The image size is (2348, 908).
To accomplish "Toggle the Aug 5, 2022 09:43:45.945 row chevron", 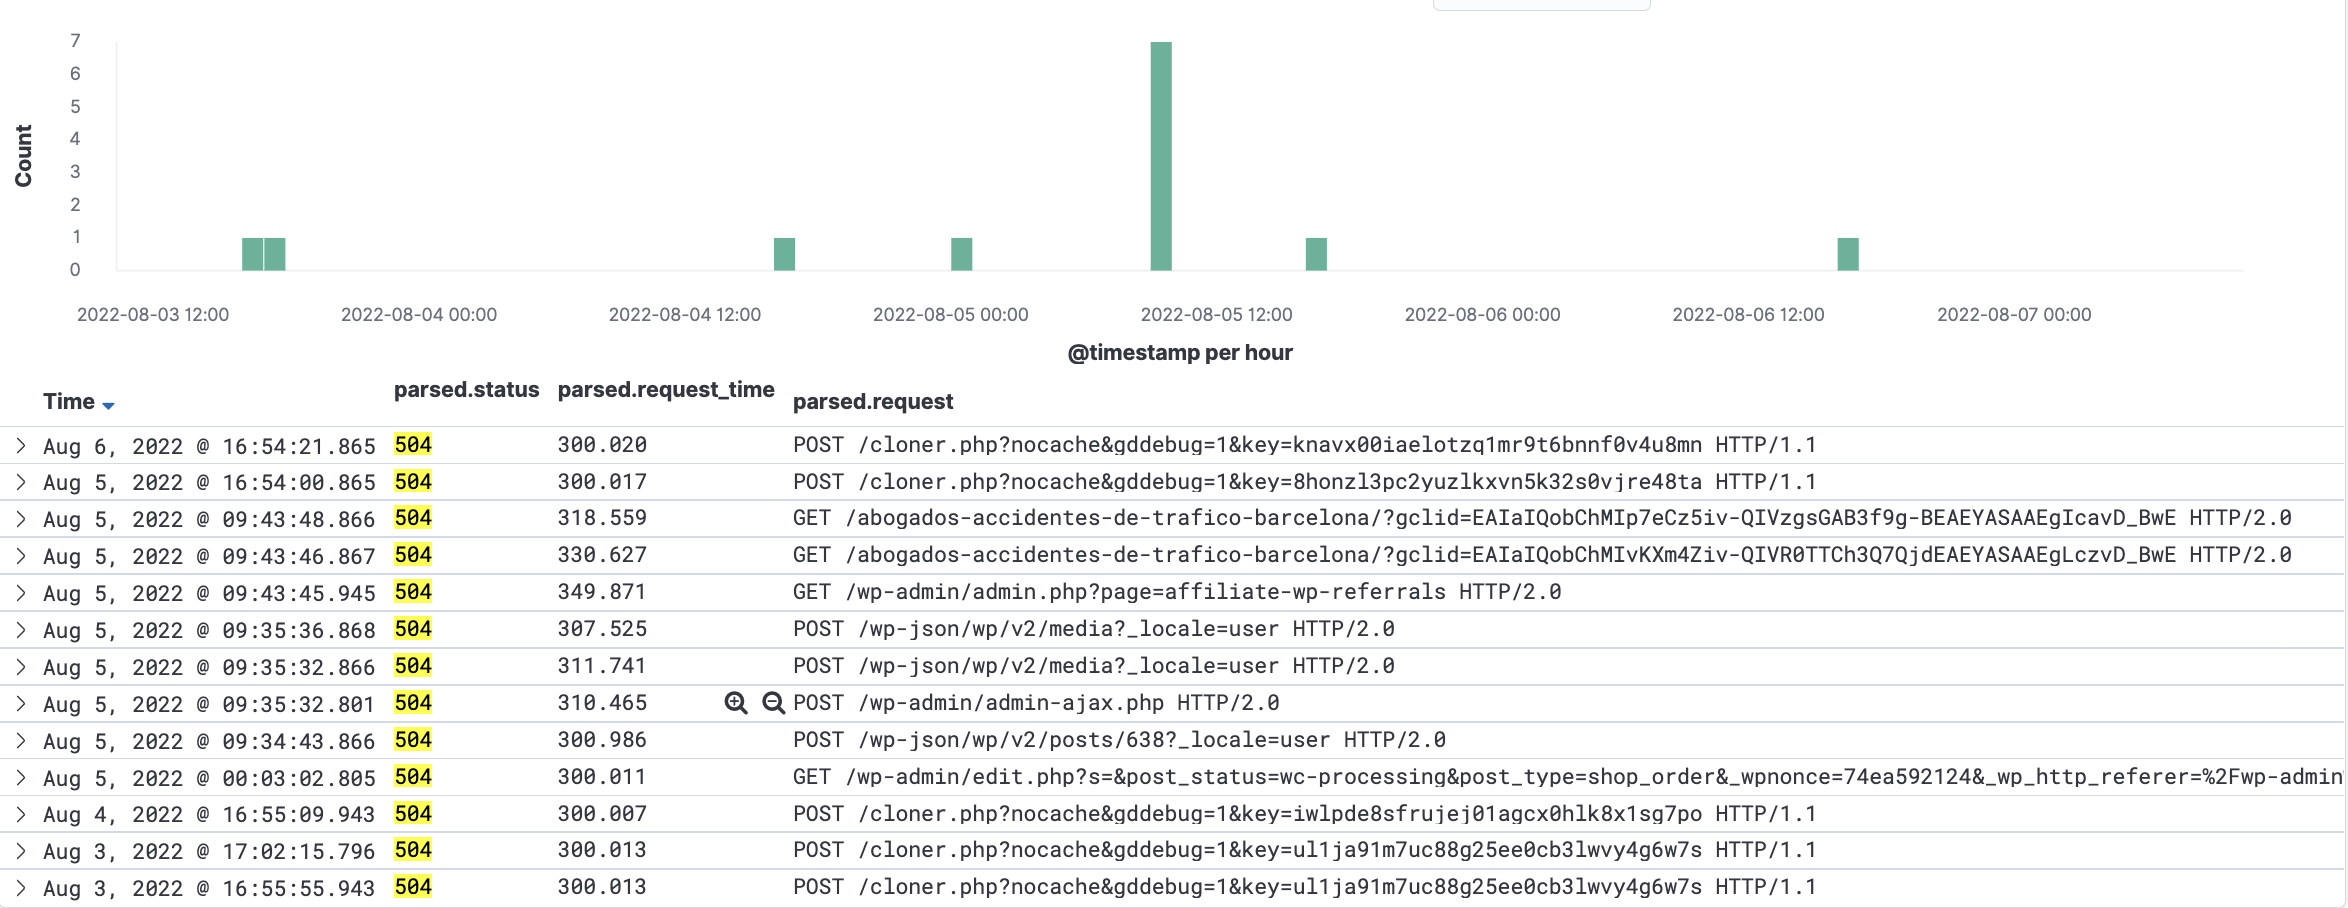I will (21, 593).
